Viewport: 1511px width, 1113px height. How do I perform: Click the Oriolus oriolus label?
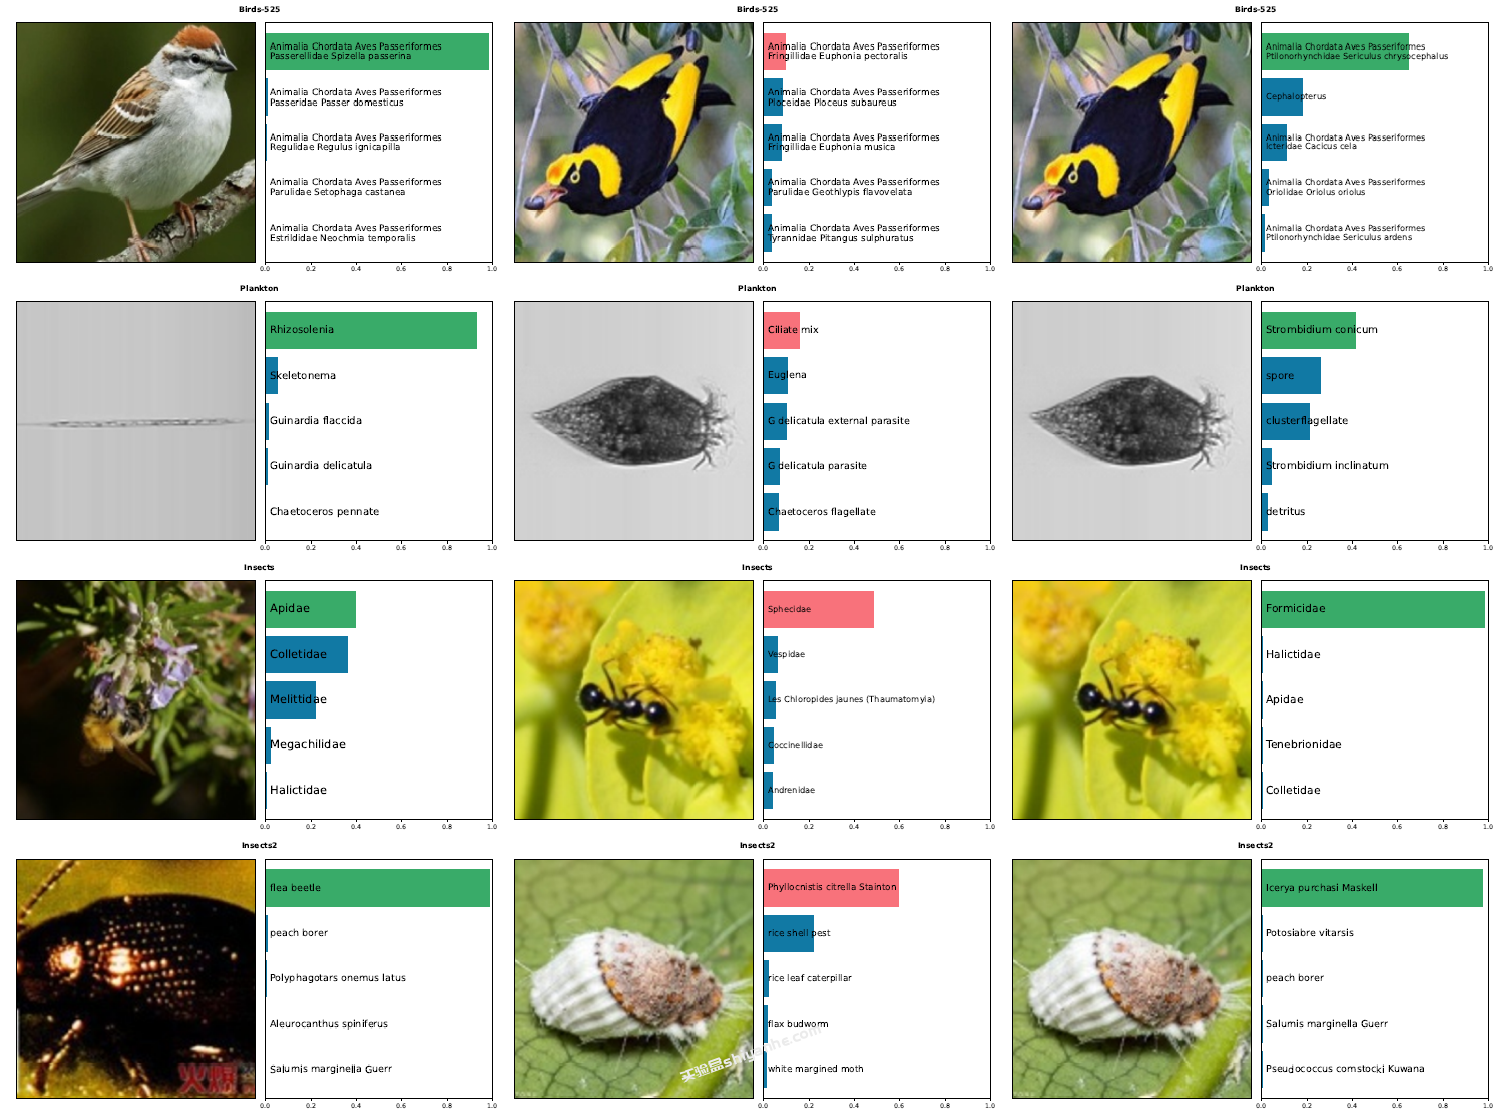(1345, 187)
